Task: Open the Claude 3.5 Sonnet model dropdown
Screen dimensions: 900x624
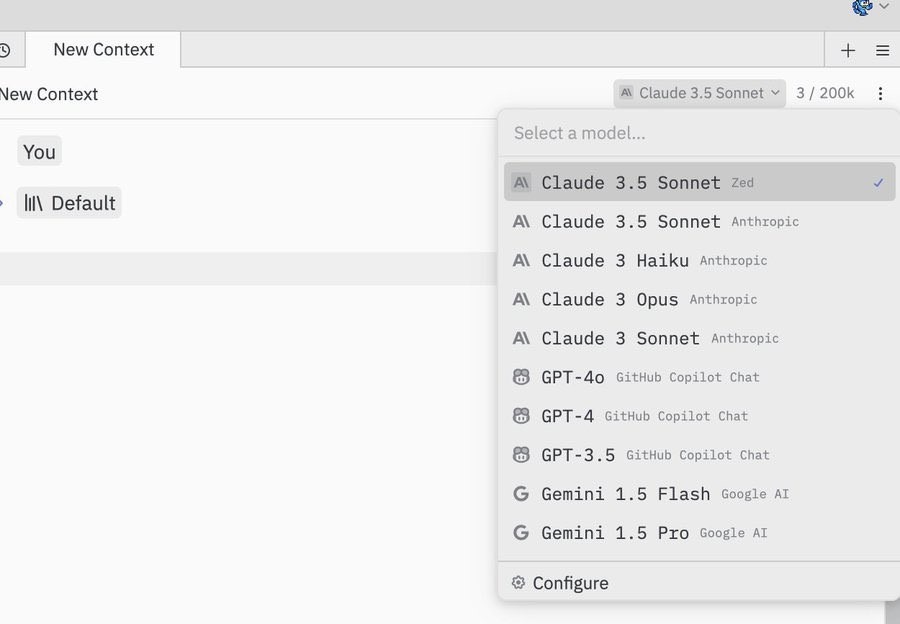Action: pos(700,93)
